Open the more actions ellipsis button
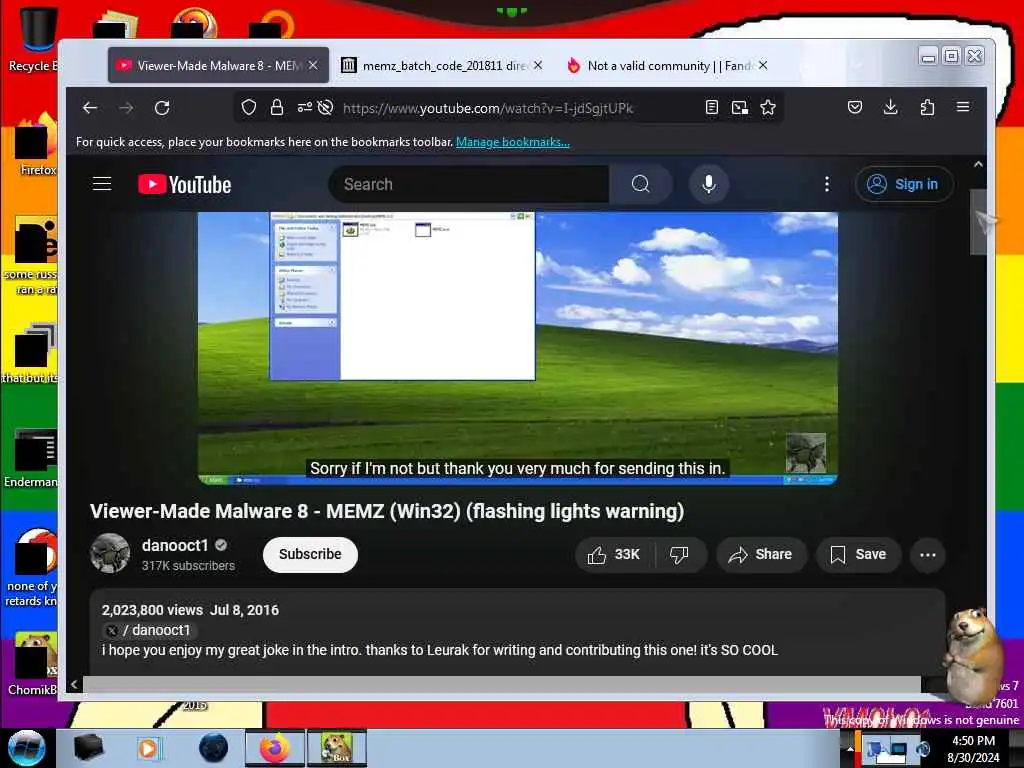1024x768 pixels. [927, 554]
